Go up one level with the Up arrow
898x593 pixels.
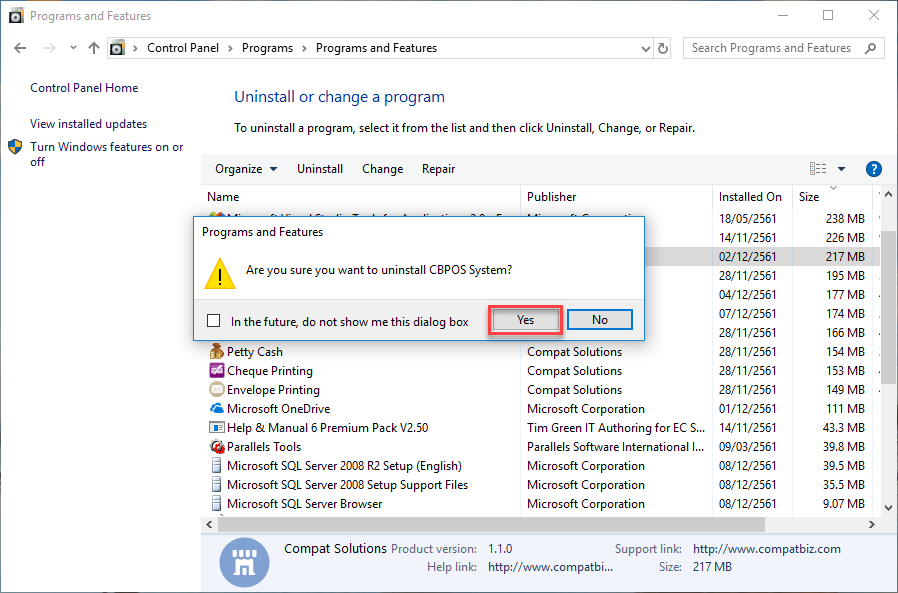[94, 48]
